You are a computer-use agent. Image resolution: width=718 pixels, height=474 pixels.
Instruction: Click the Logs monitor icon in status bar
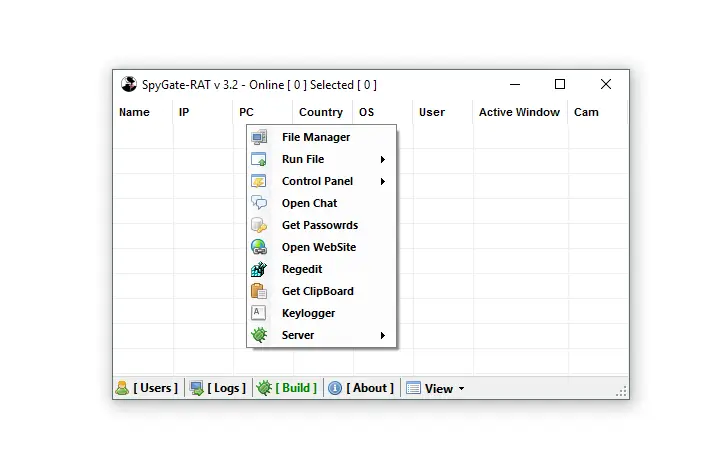197,388
